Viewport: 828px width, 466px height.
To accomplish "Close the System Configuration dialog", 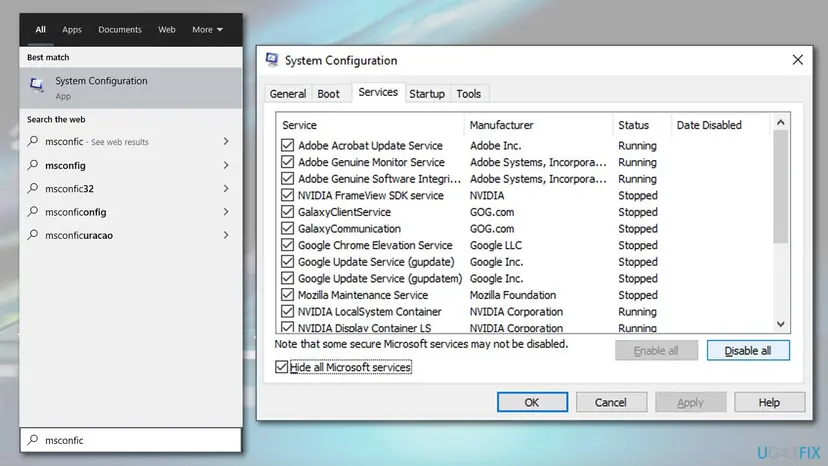I will pyautogui.click(x=797, y=60).
